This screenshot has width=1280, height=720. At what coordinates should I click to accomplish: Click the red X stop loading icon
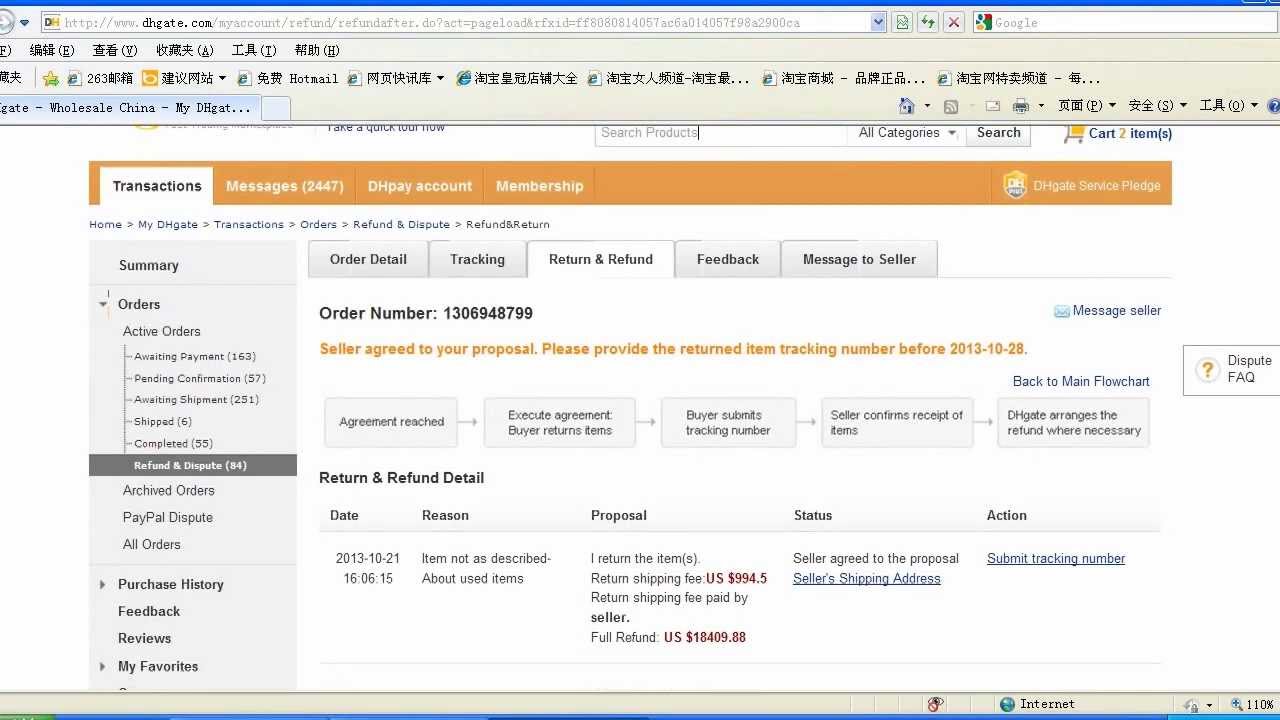tap(954, 22)
